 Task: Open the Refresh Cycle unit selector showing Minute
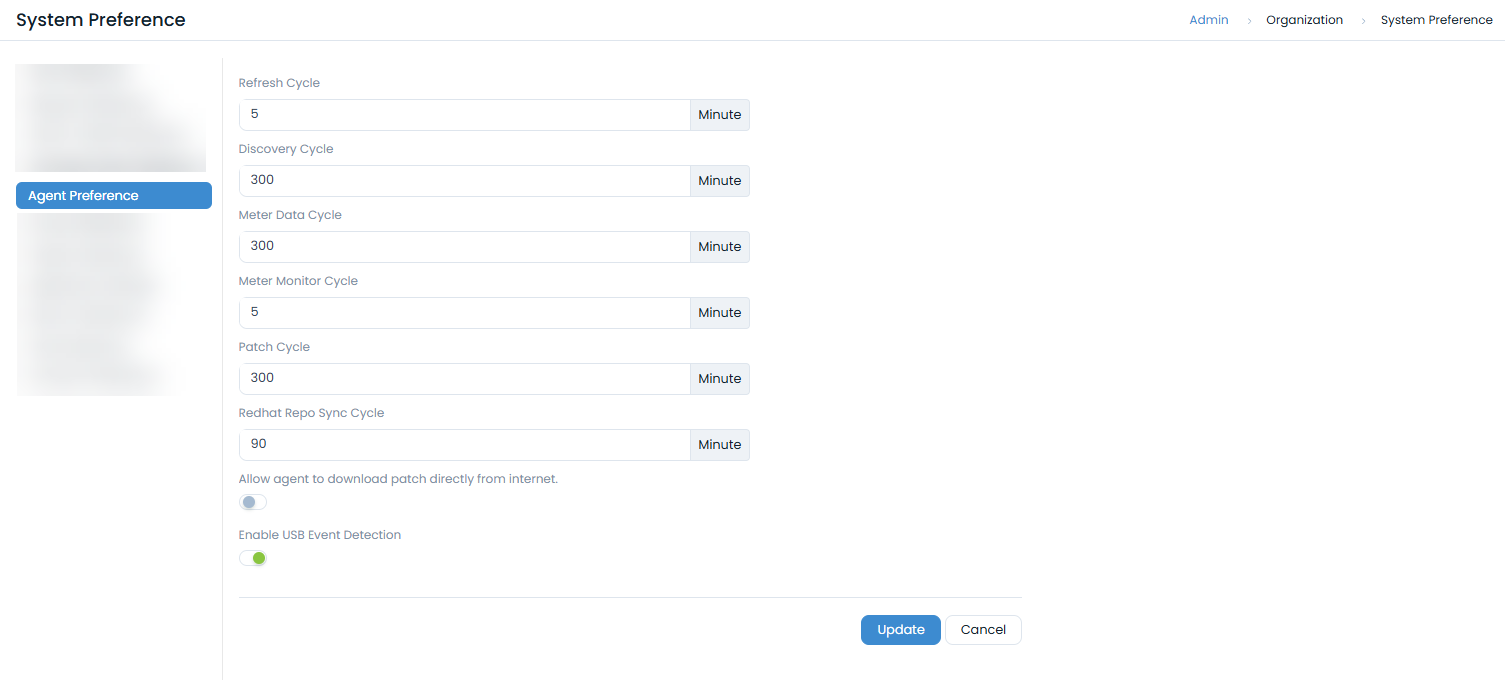pos(719,114)
